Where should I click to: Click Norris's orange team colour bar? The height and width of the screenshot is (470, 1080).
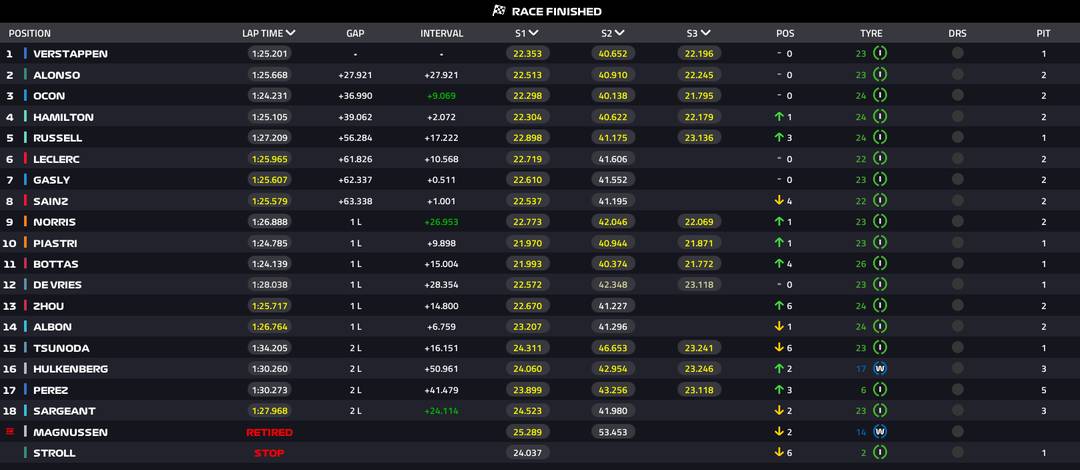coord(25,221)
